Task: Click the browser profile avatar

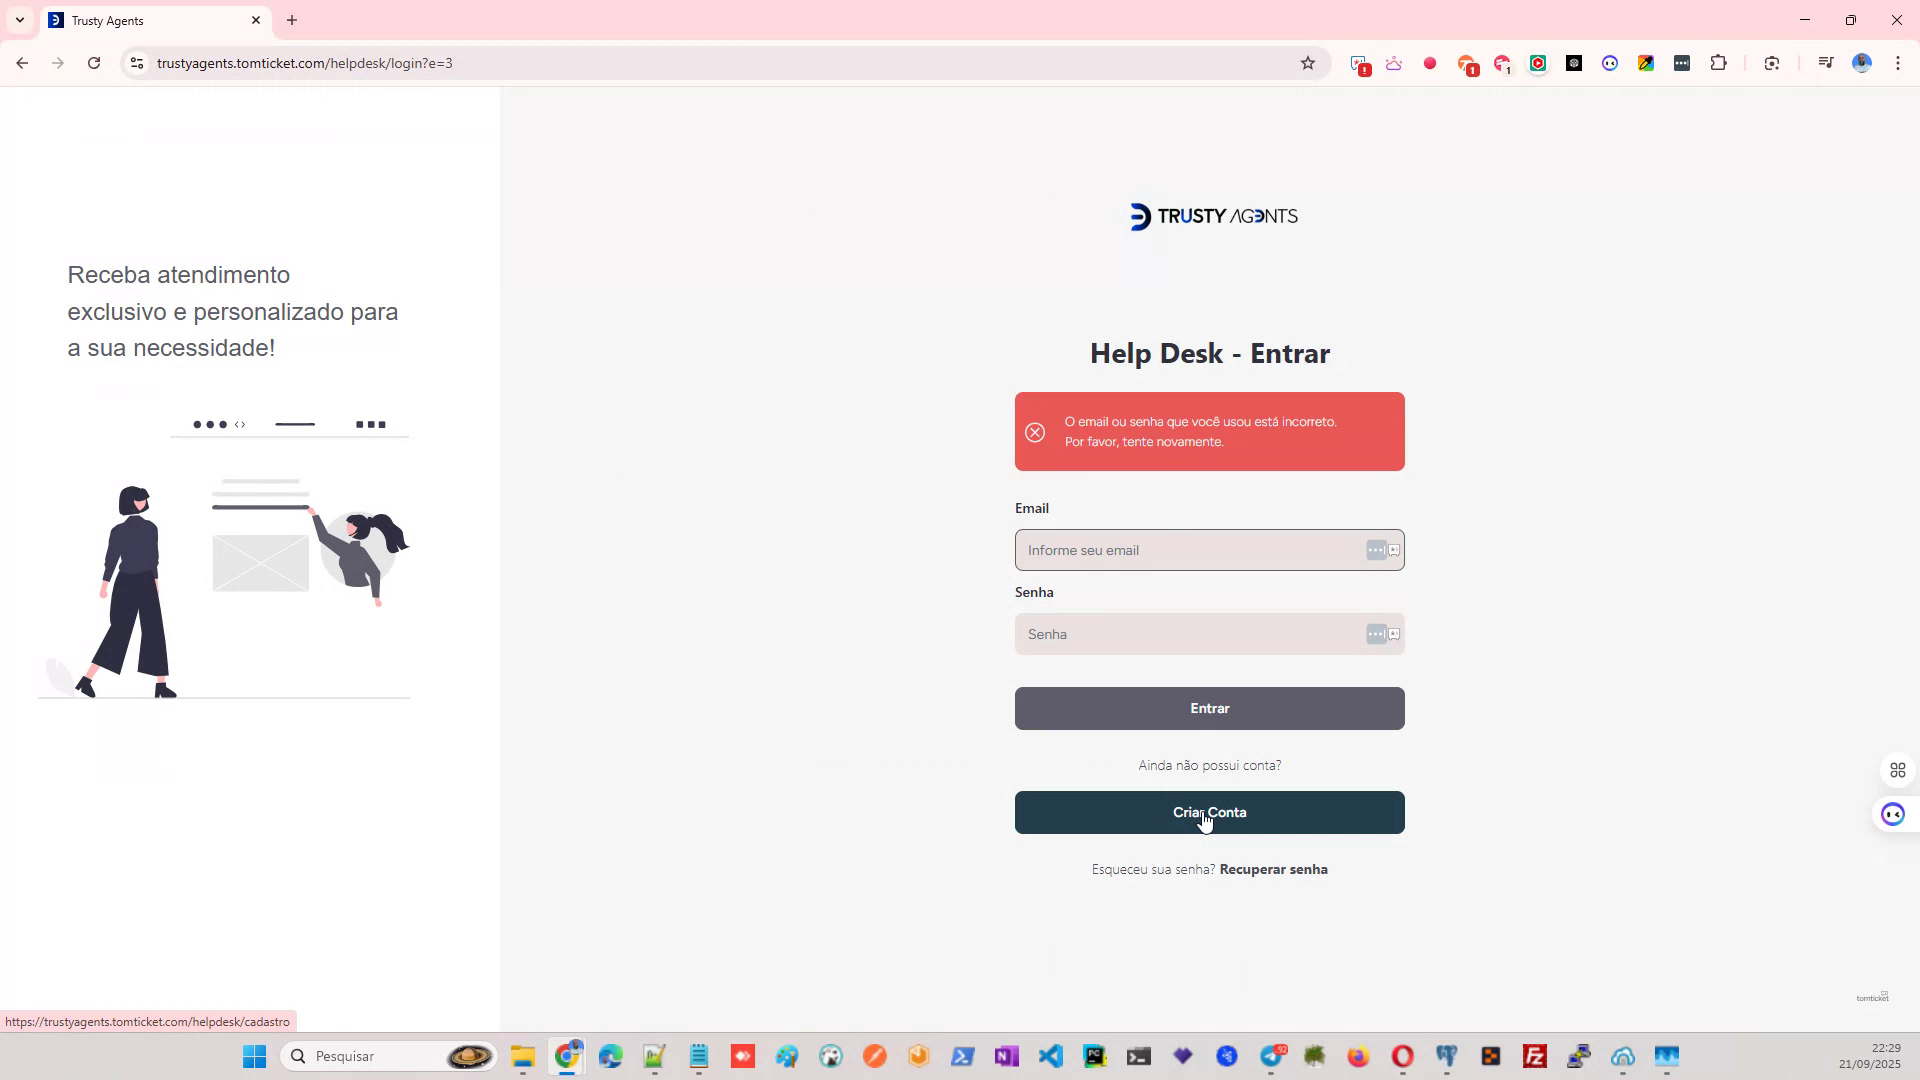Action: coord(1862,62)
